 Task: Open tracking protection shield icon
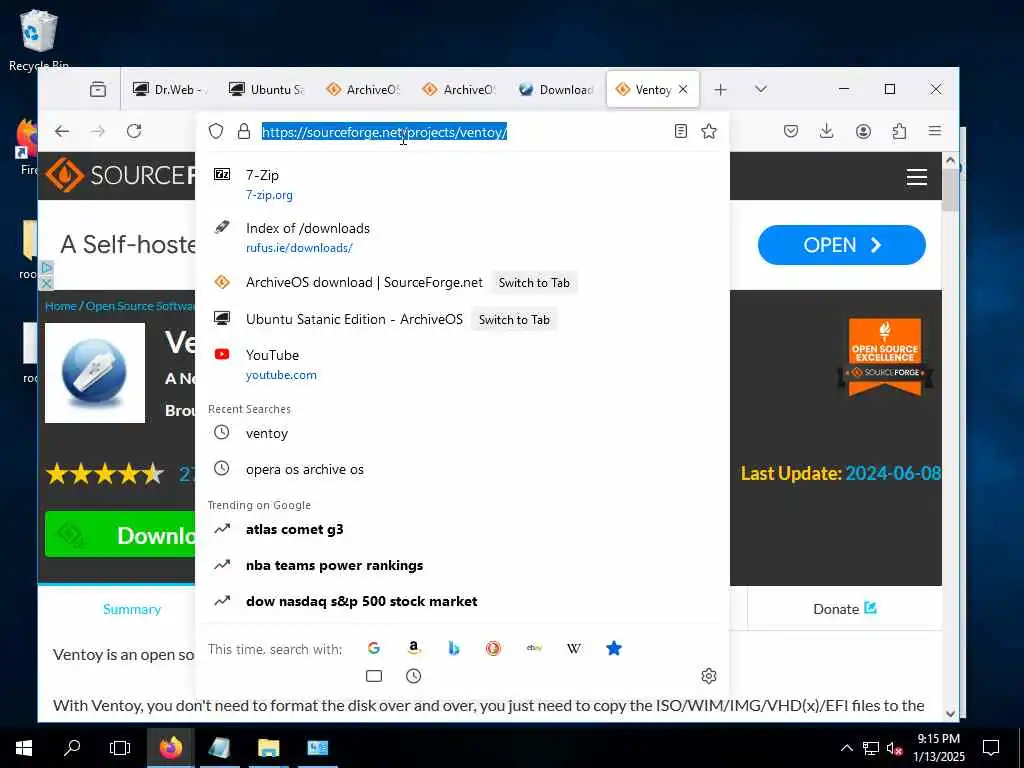[x=216, y=131]
